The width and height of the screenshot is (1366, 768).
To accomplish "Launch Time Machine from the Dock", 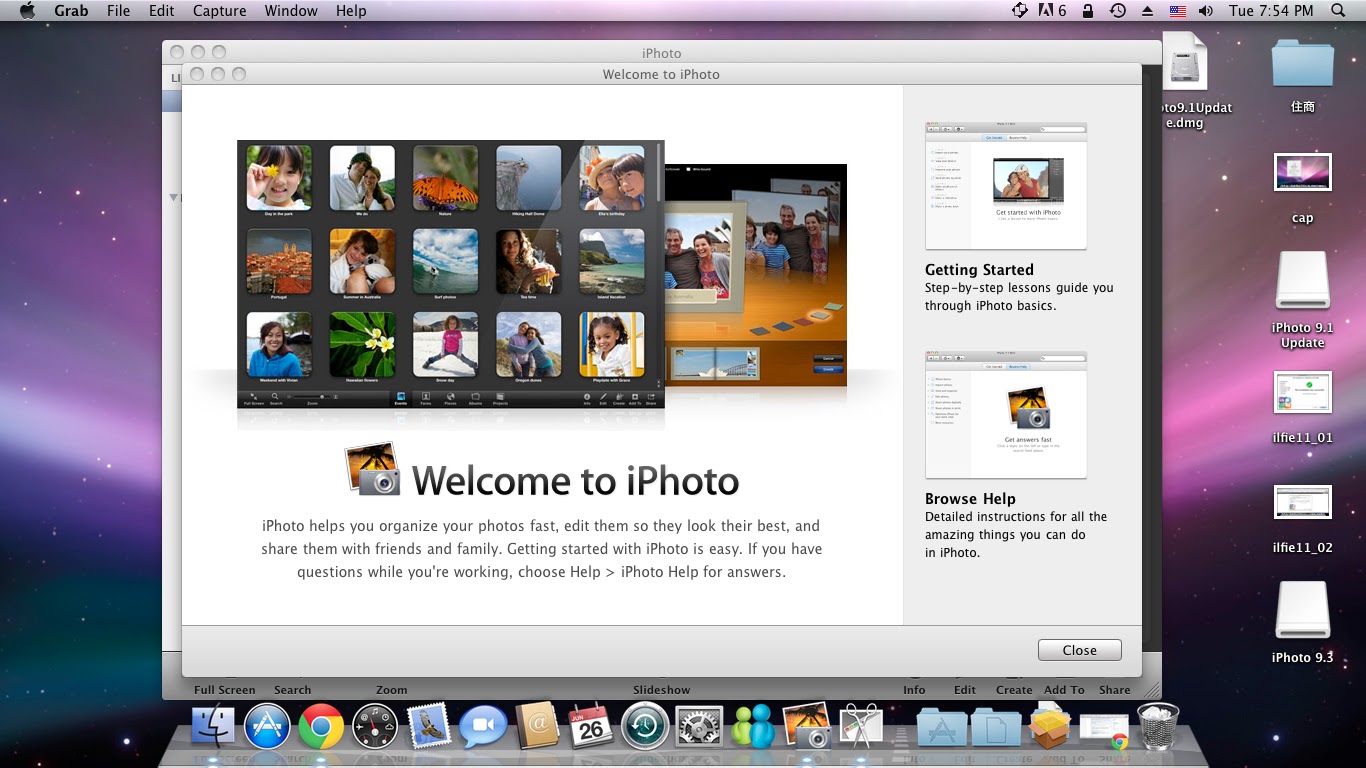I will (645, 727).
